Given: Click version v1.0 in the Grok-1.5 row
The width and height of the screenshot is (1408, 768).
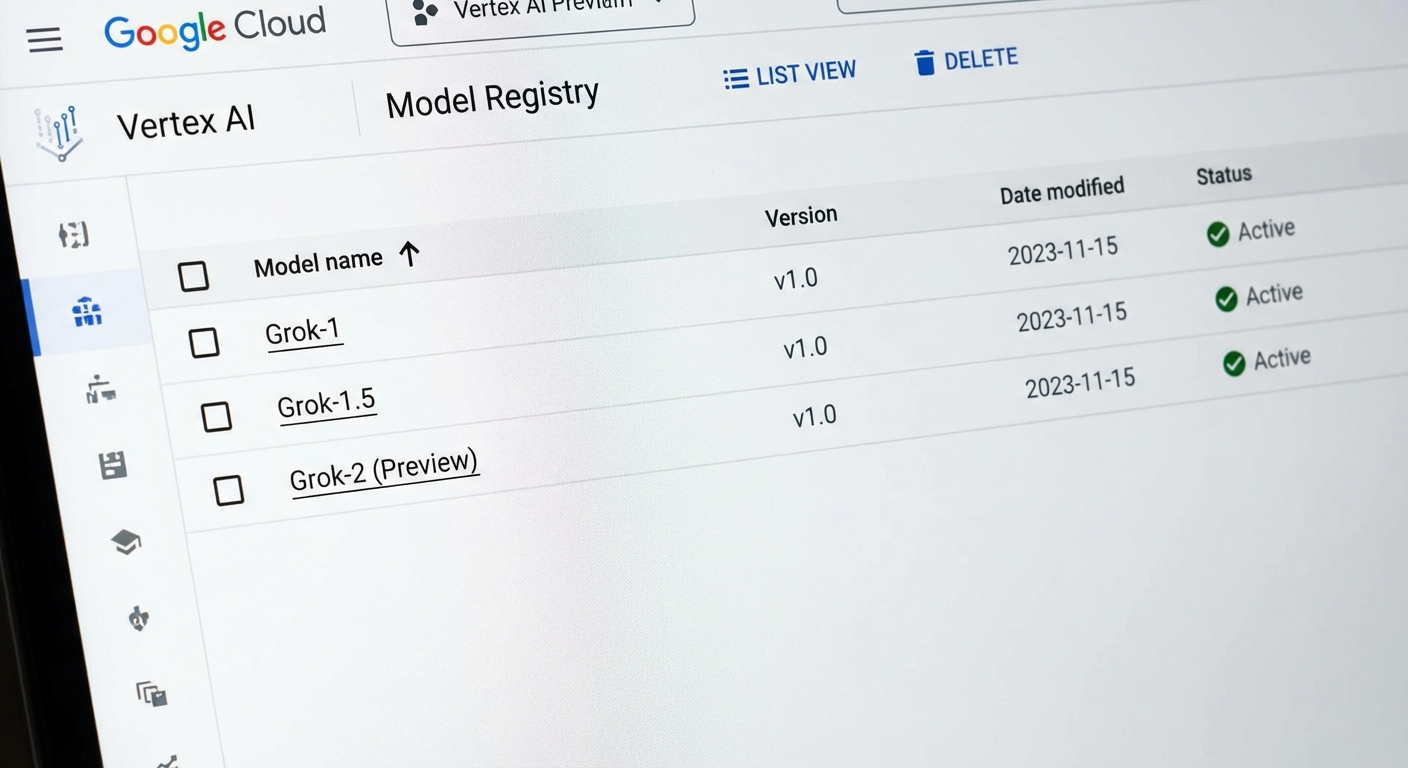Looking at the screenshot, I should click(805, 348).
